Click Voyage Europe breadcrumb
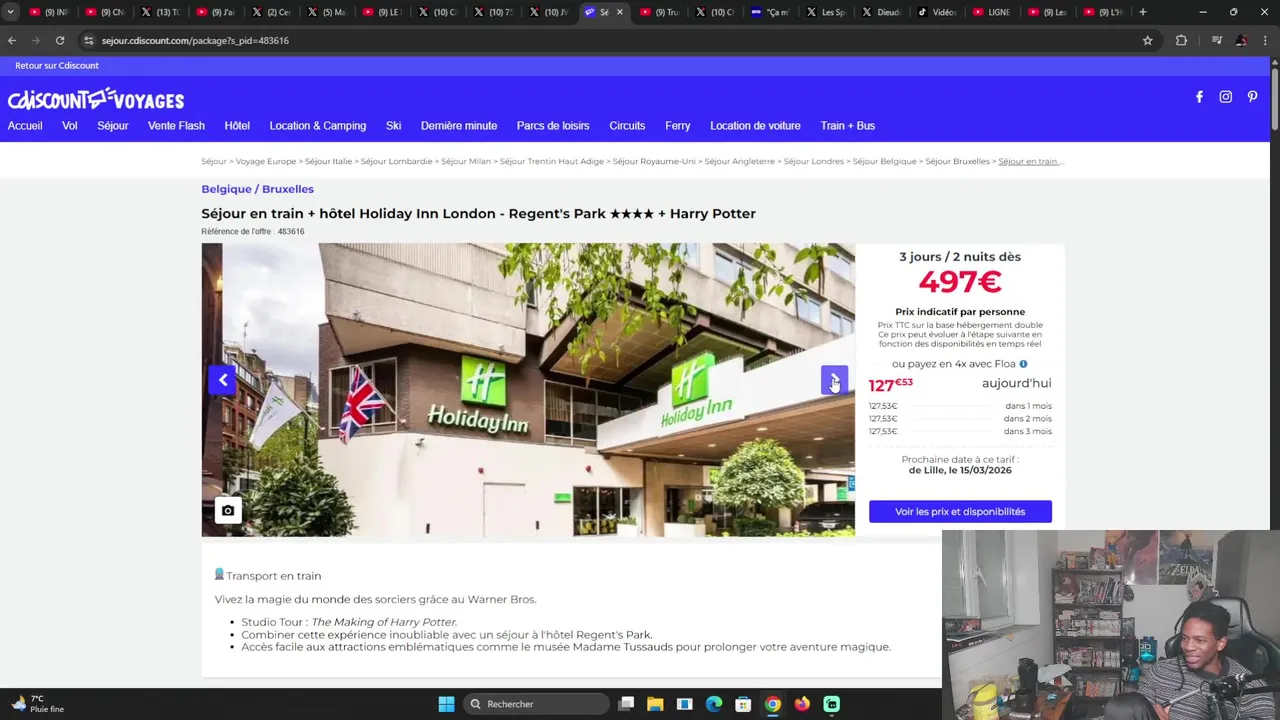The width and height of the screenshot is (1280, 720). click(266, 161)
